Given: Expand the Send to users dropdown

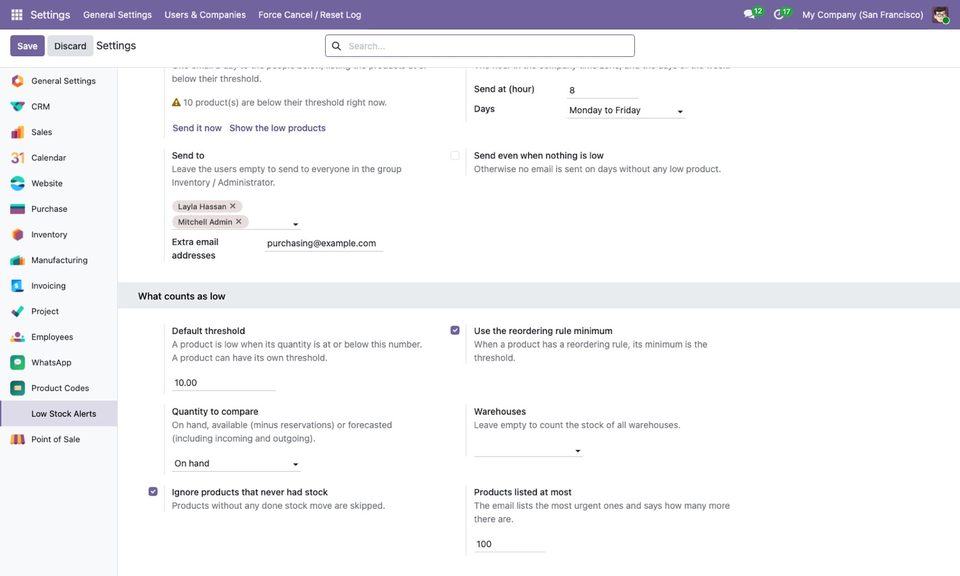Looking at the screenshot, I should tap(295, 224).
